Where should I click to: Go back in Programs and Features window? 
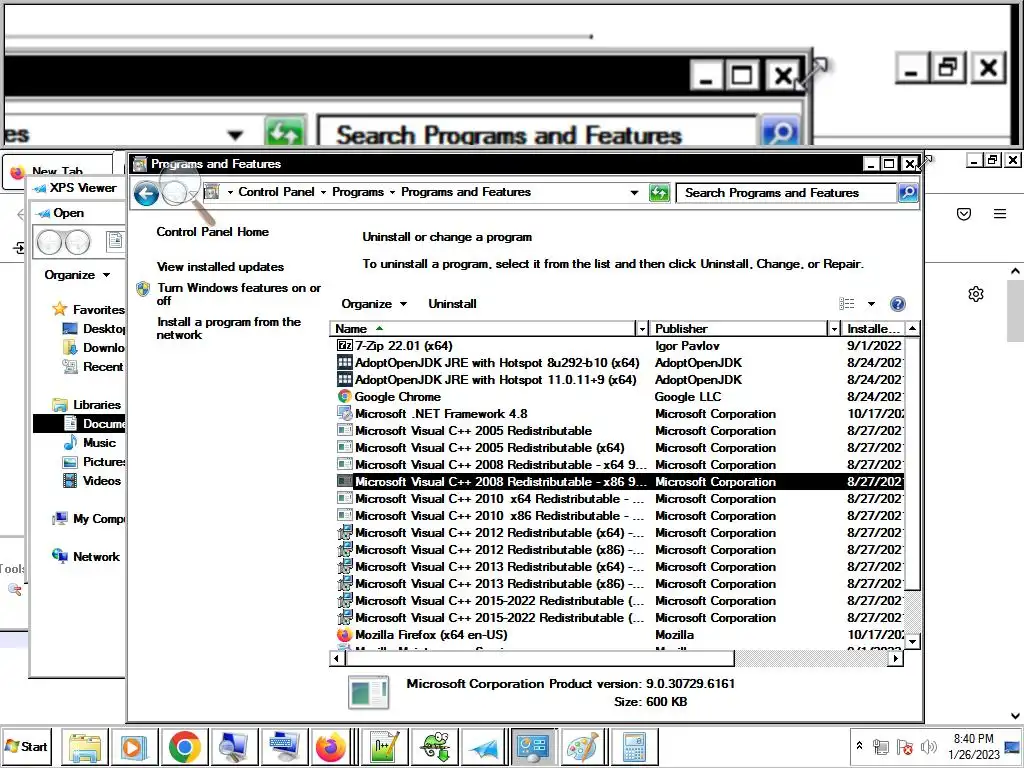click(x=146, y=193)
